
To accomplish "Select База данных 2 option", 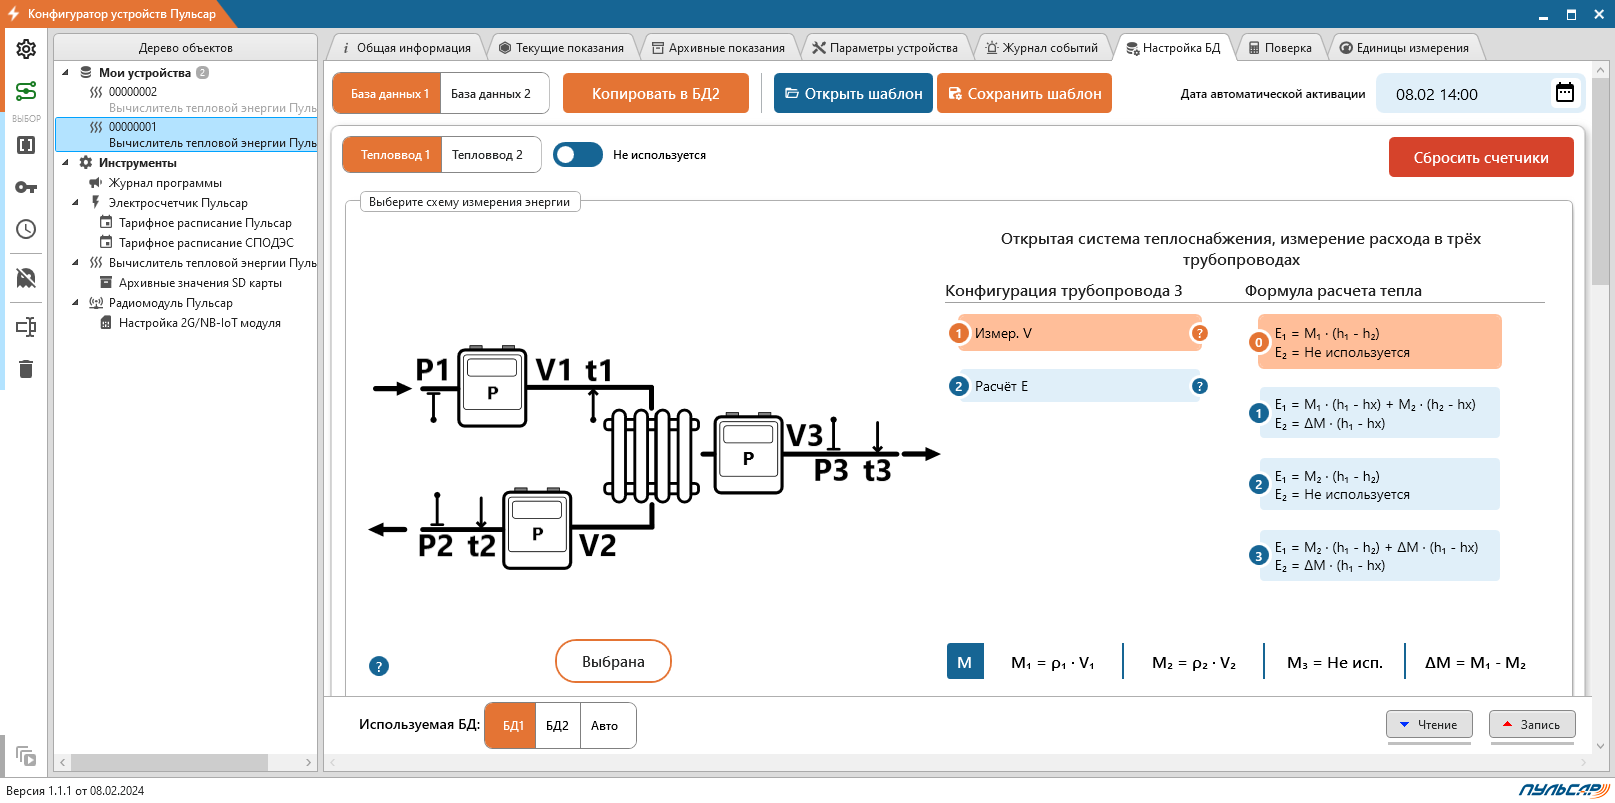I will pos(495,93).
